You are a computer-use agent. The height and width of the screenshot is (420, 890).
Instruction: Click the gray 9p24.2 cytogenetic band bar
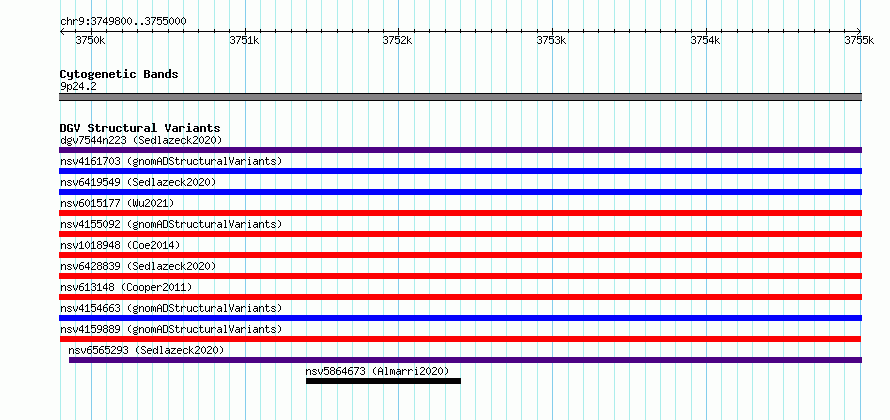(x=460, y=97)
